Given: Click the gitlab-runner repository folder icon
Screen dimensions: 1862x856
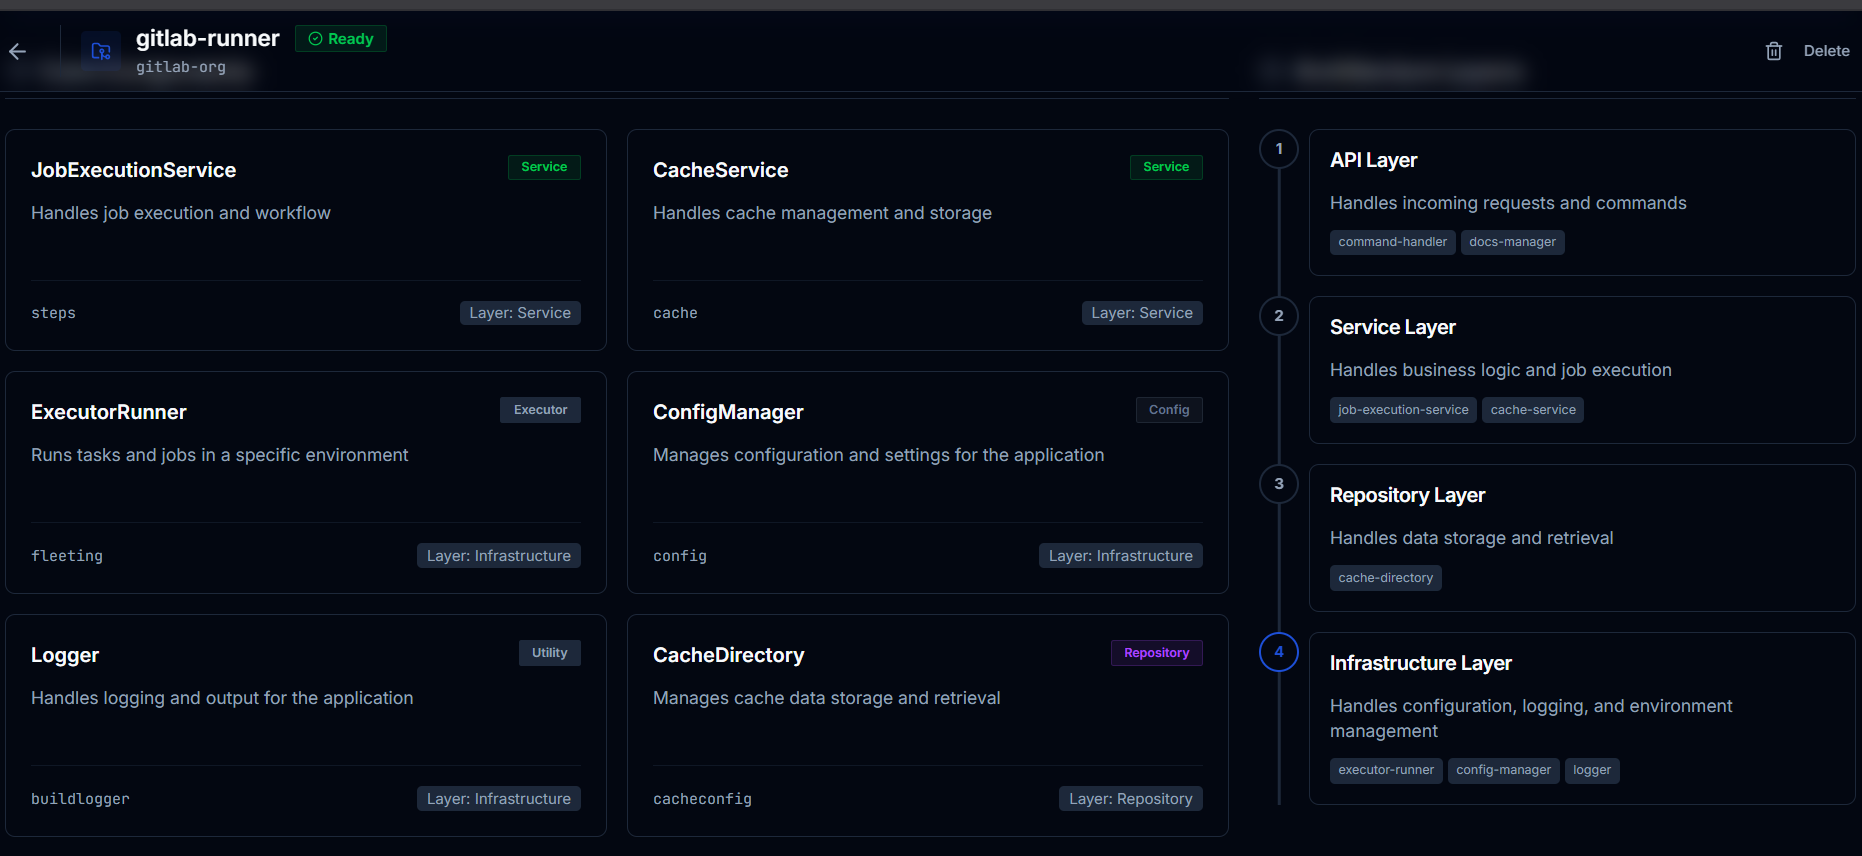Looking at the screenshot, I should pos(101,51).
